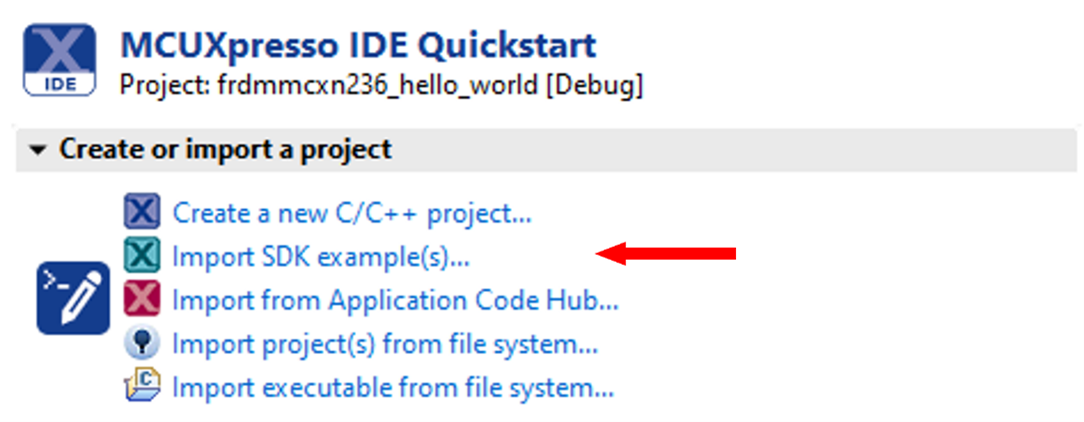Click the 'Create or import a project' header text

tap(224, 150)
